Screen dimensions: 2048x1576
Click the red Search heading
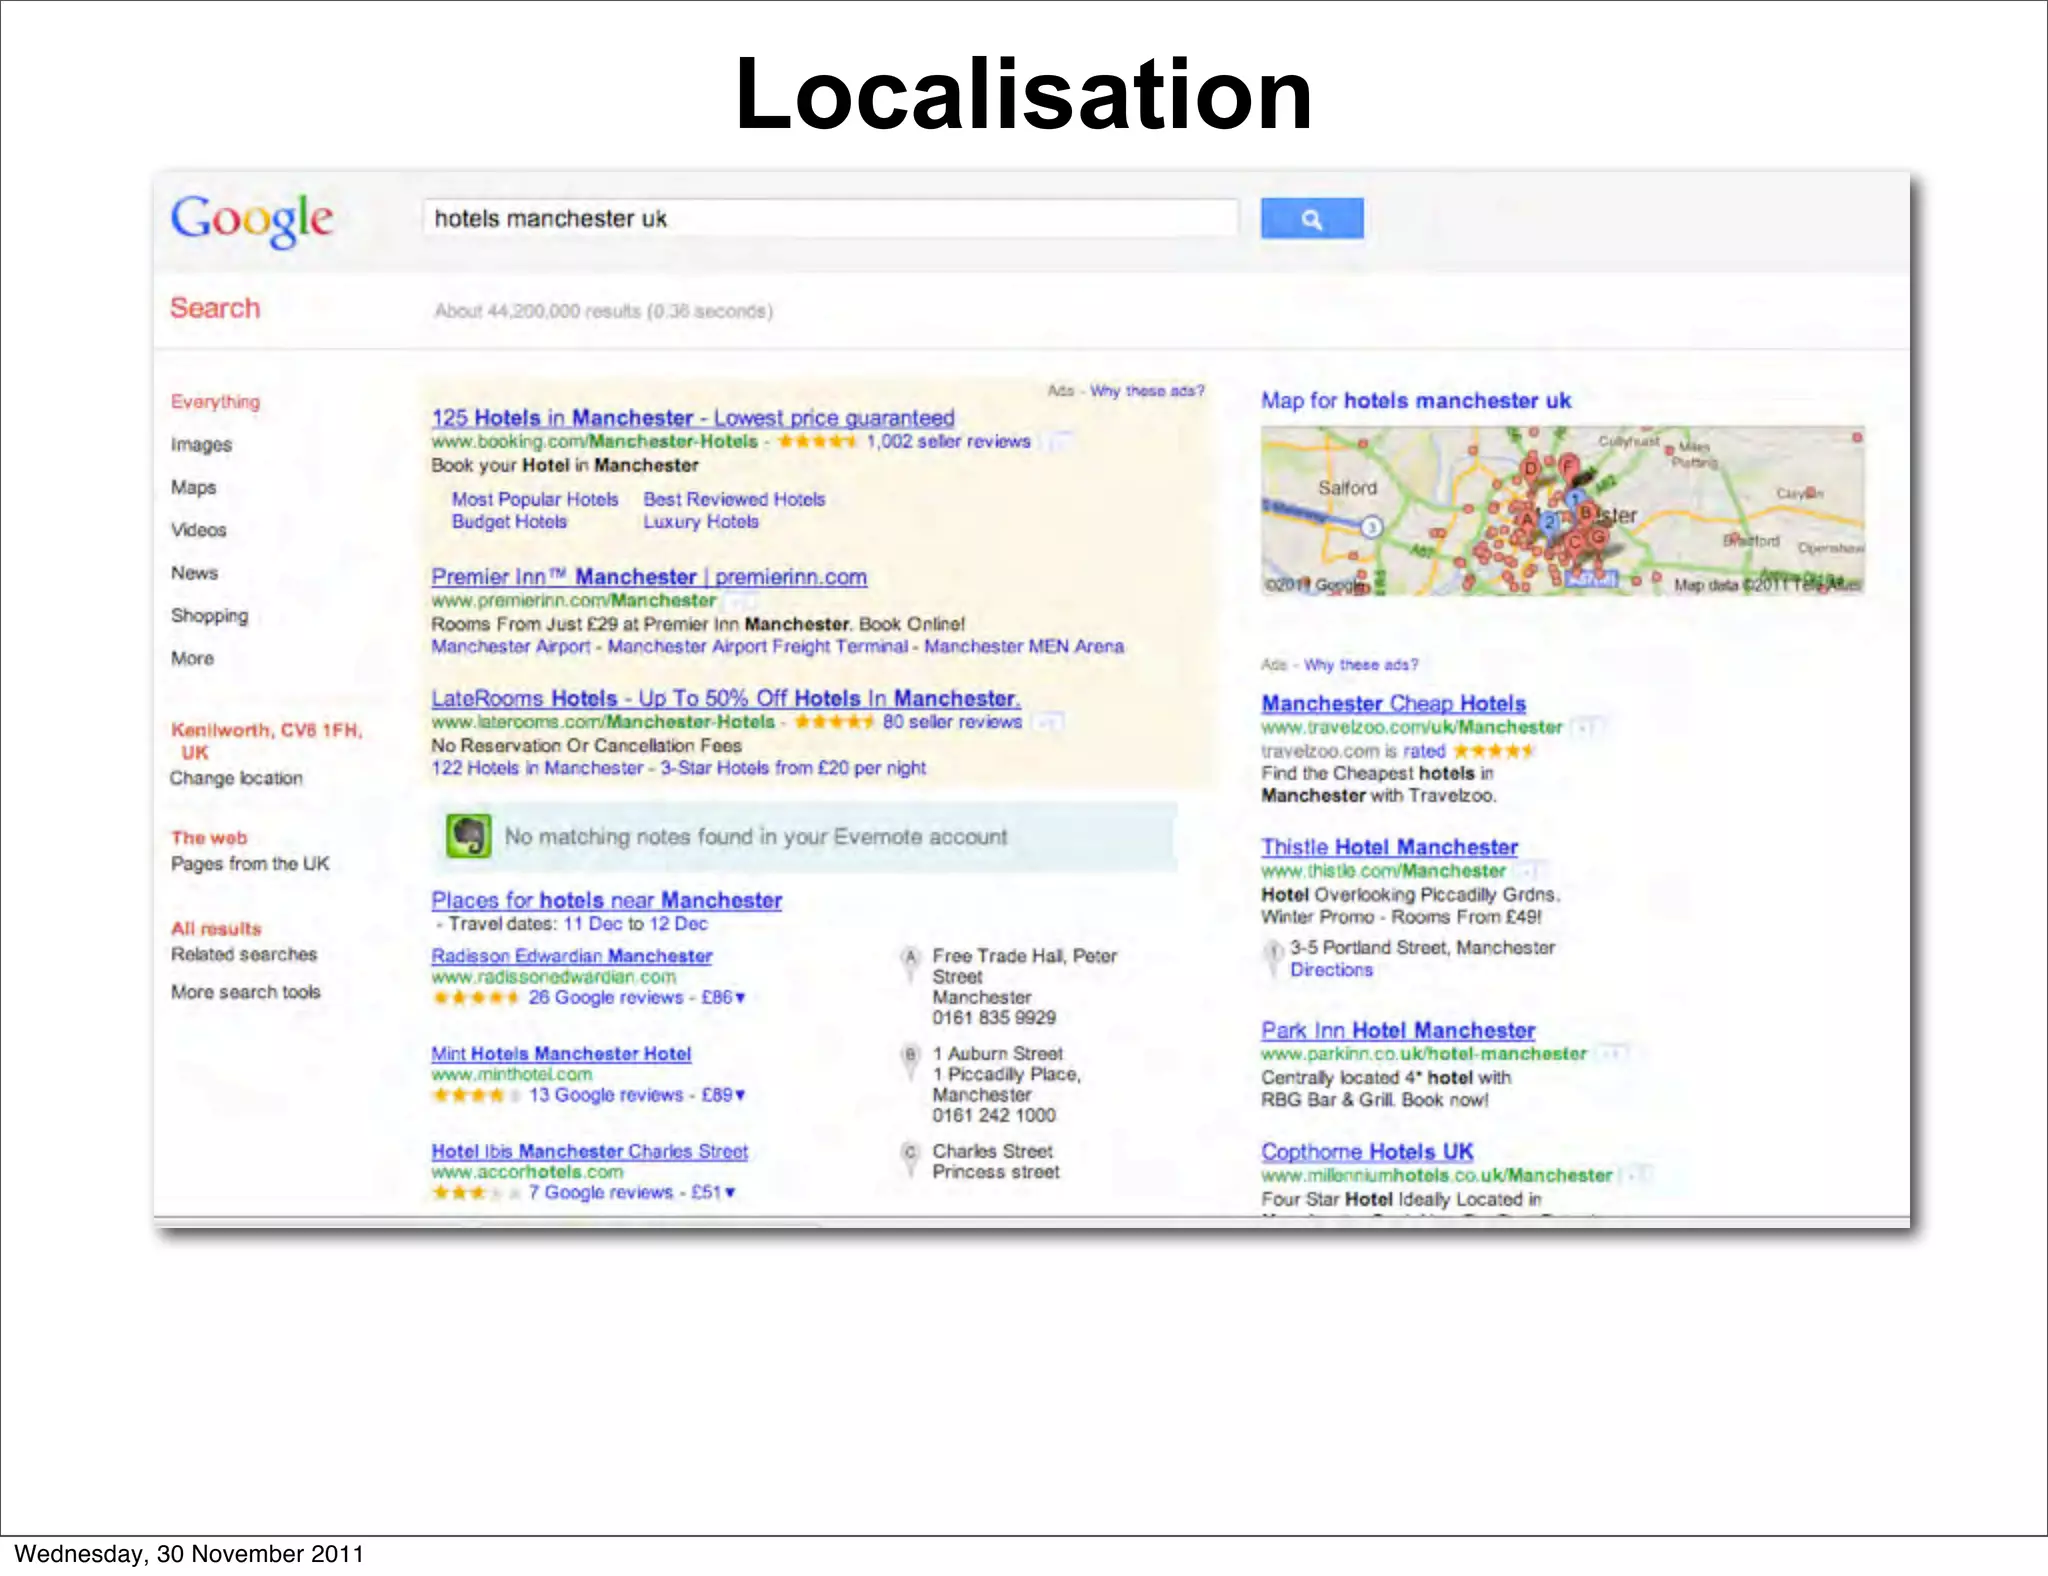click(215, 308)
